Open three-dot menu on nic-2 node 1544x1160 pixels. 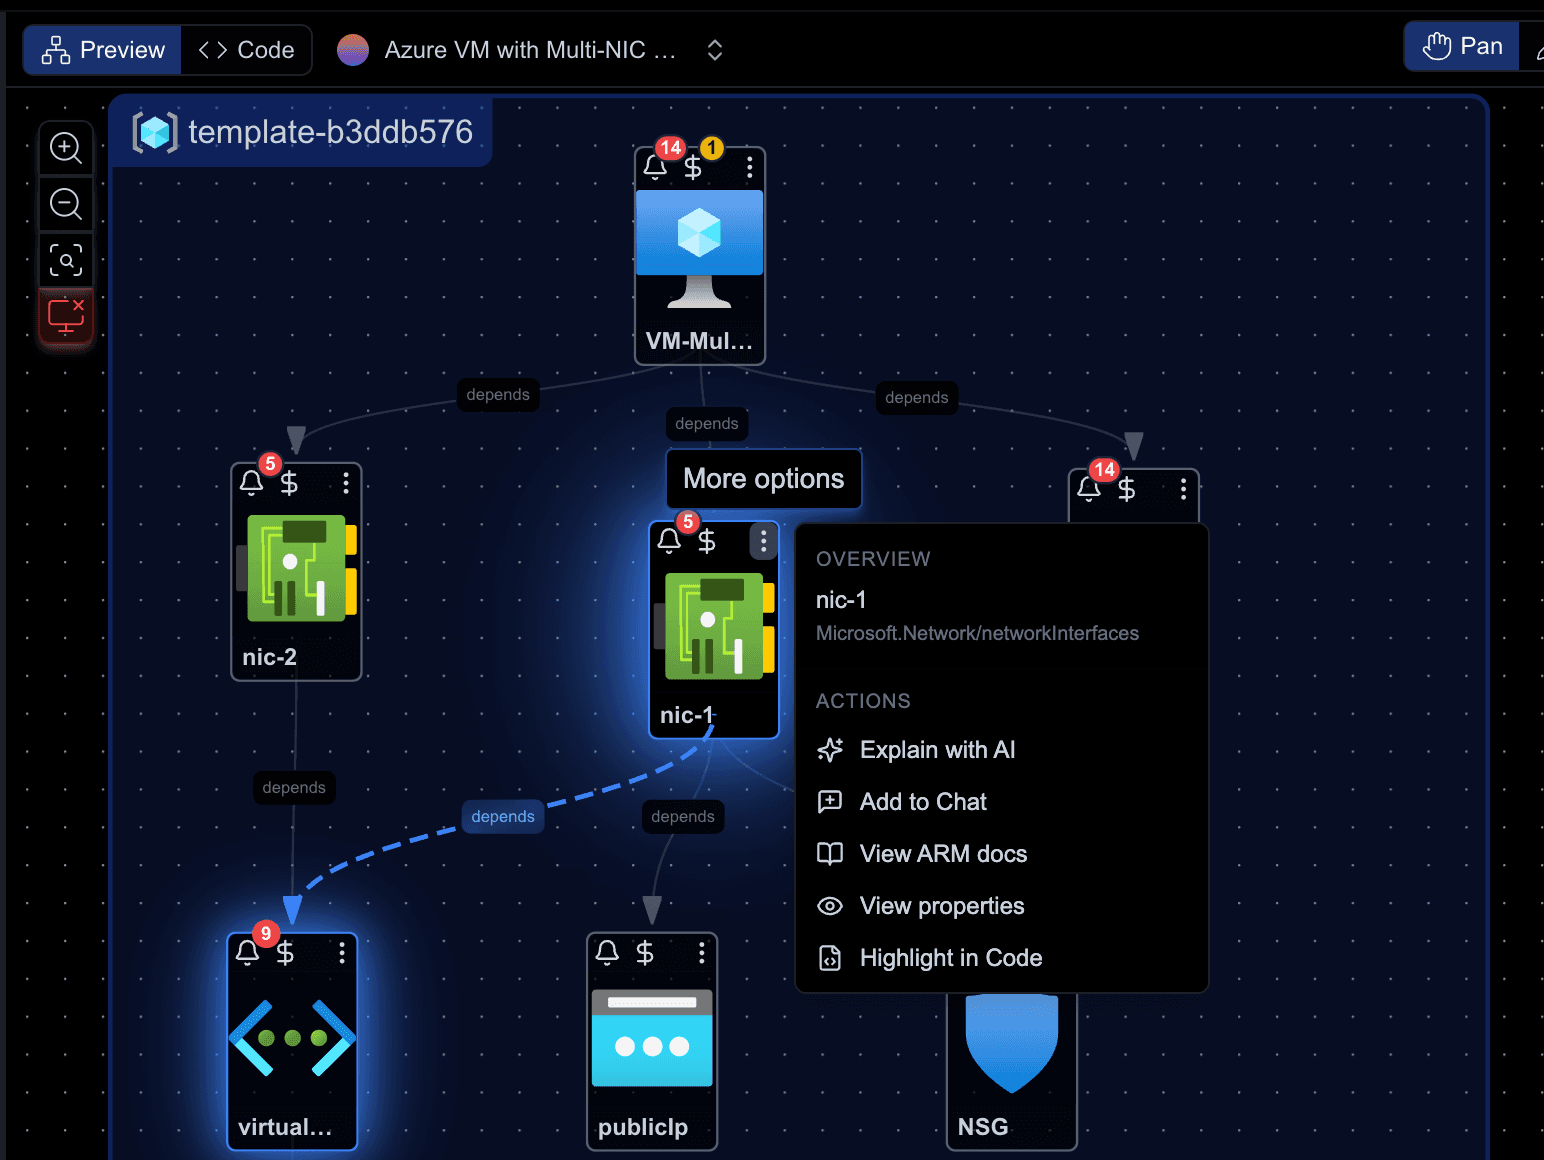click(346, 483)
